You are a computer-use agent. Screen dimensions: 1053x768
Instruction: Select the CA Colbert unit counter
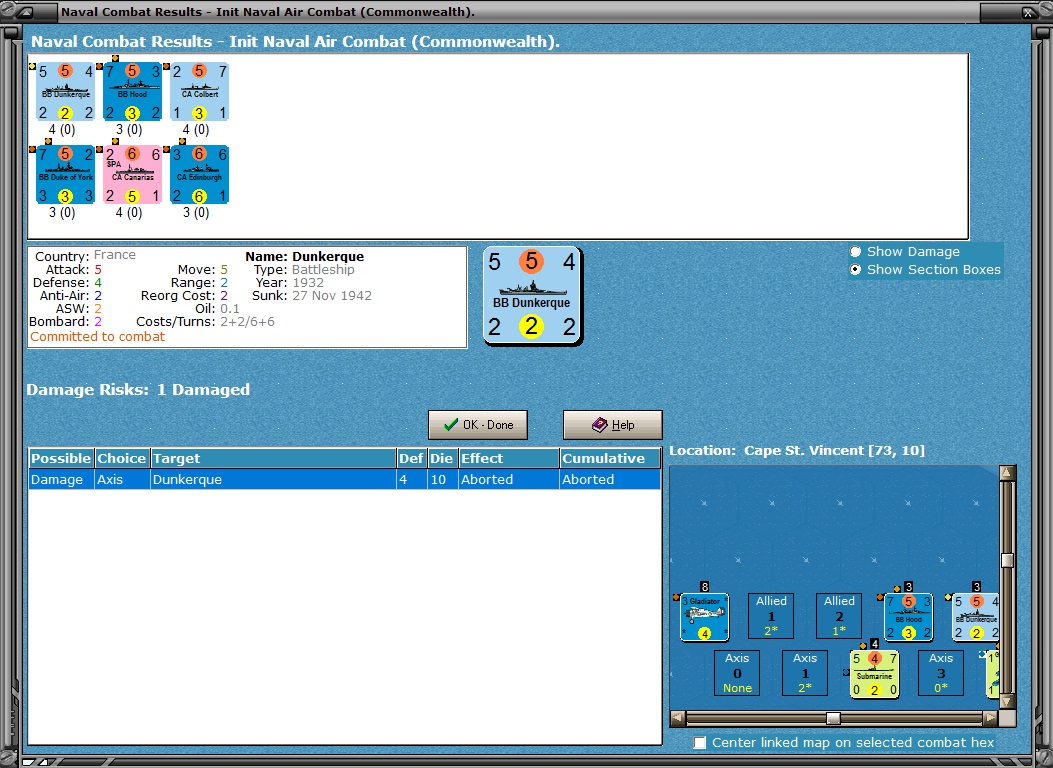pos(199,91)
